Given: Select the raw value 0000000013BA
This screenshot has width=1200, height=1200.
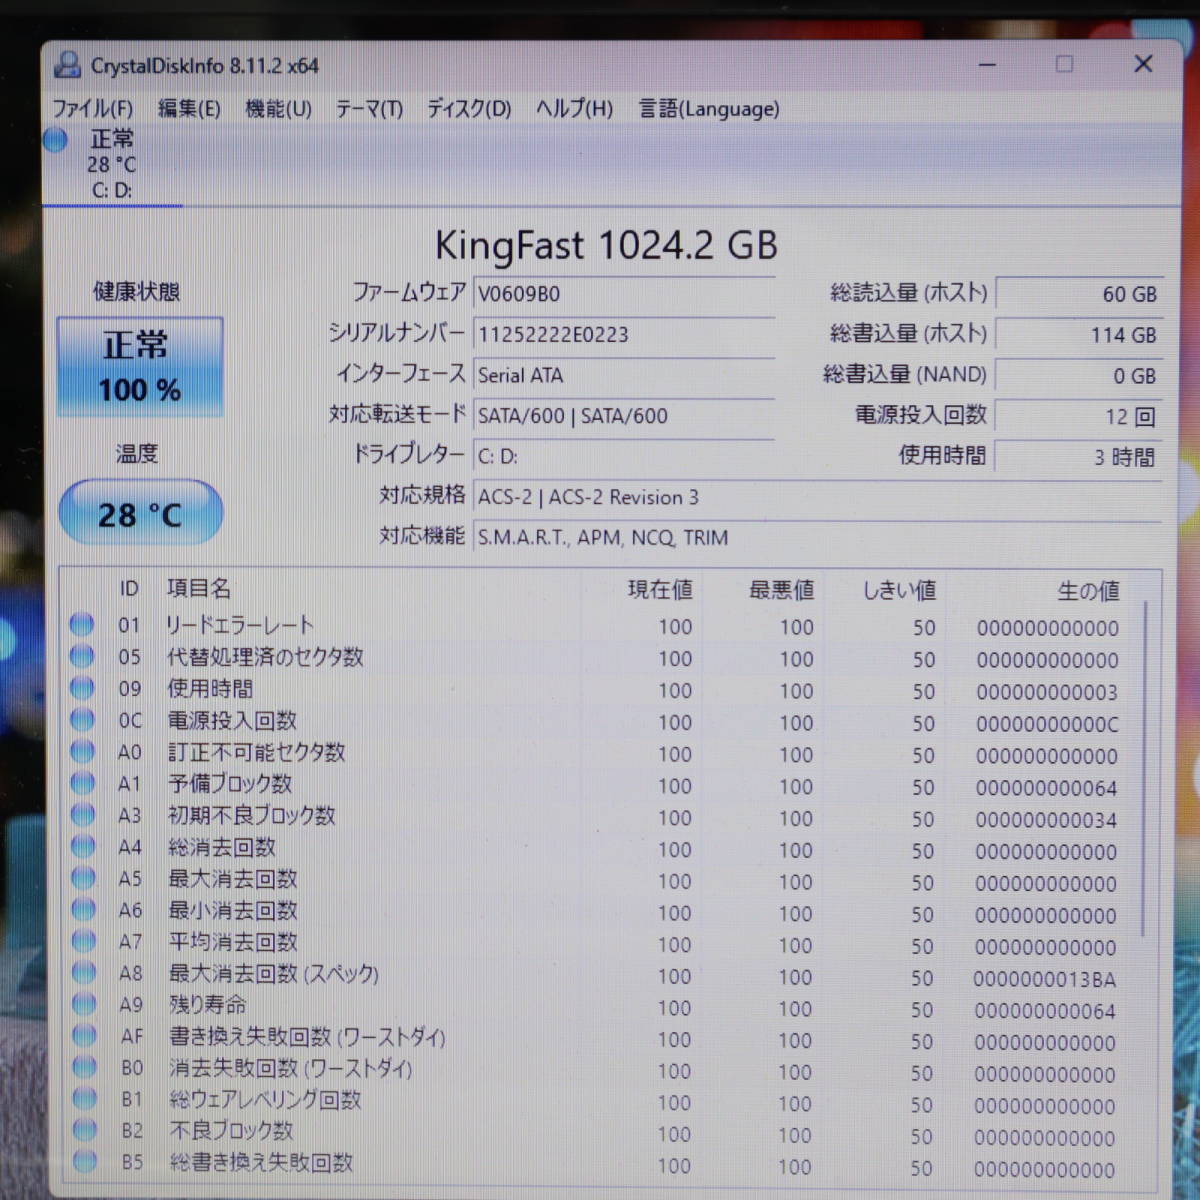Looking at the screenshot, I should [x=1045, y=979].
